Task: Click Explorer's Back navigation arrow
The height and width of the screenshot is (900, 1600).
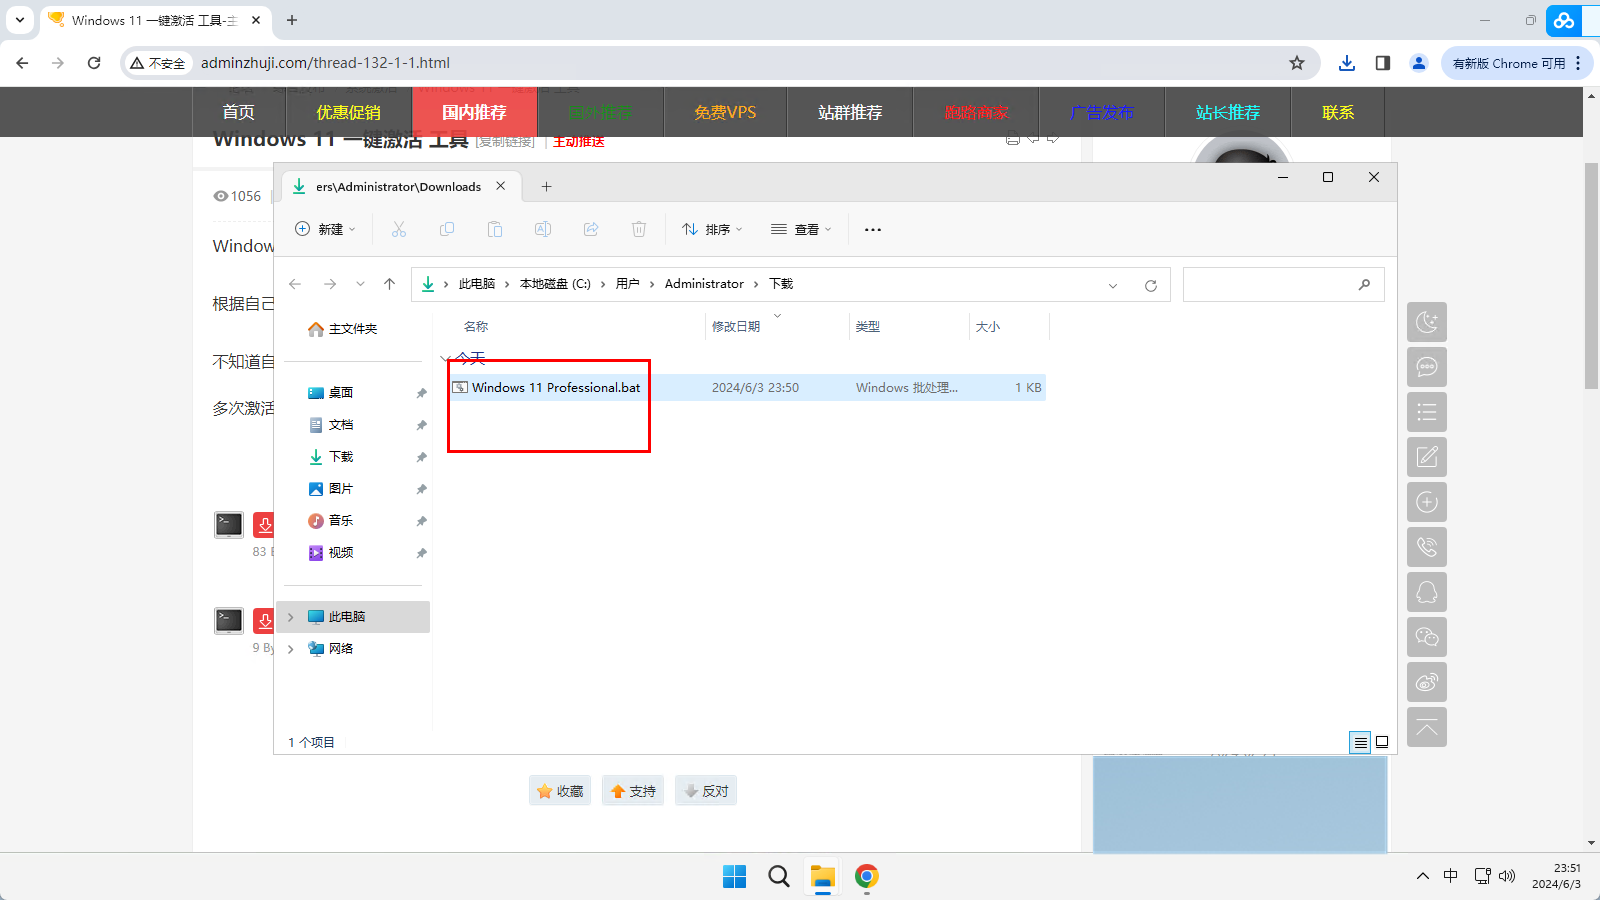Action: coord(295,284)
